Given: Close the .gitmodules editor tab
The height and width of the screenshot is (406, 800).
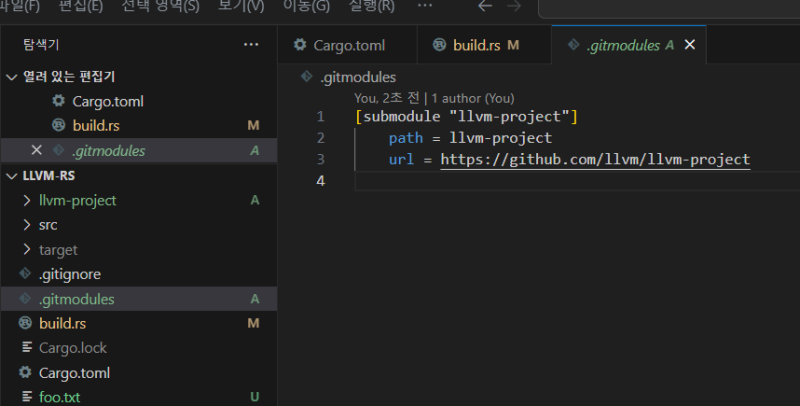Looking at the screenshot, I should (x=689, y=45).
